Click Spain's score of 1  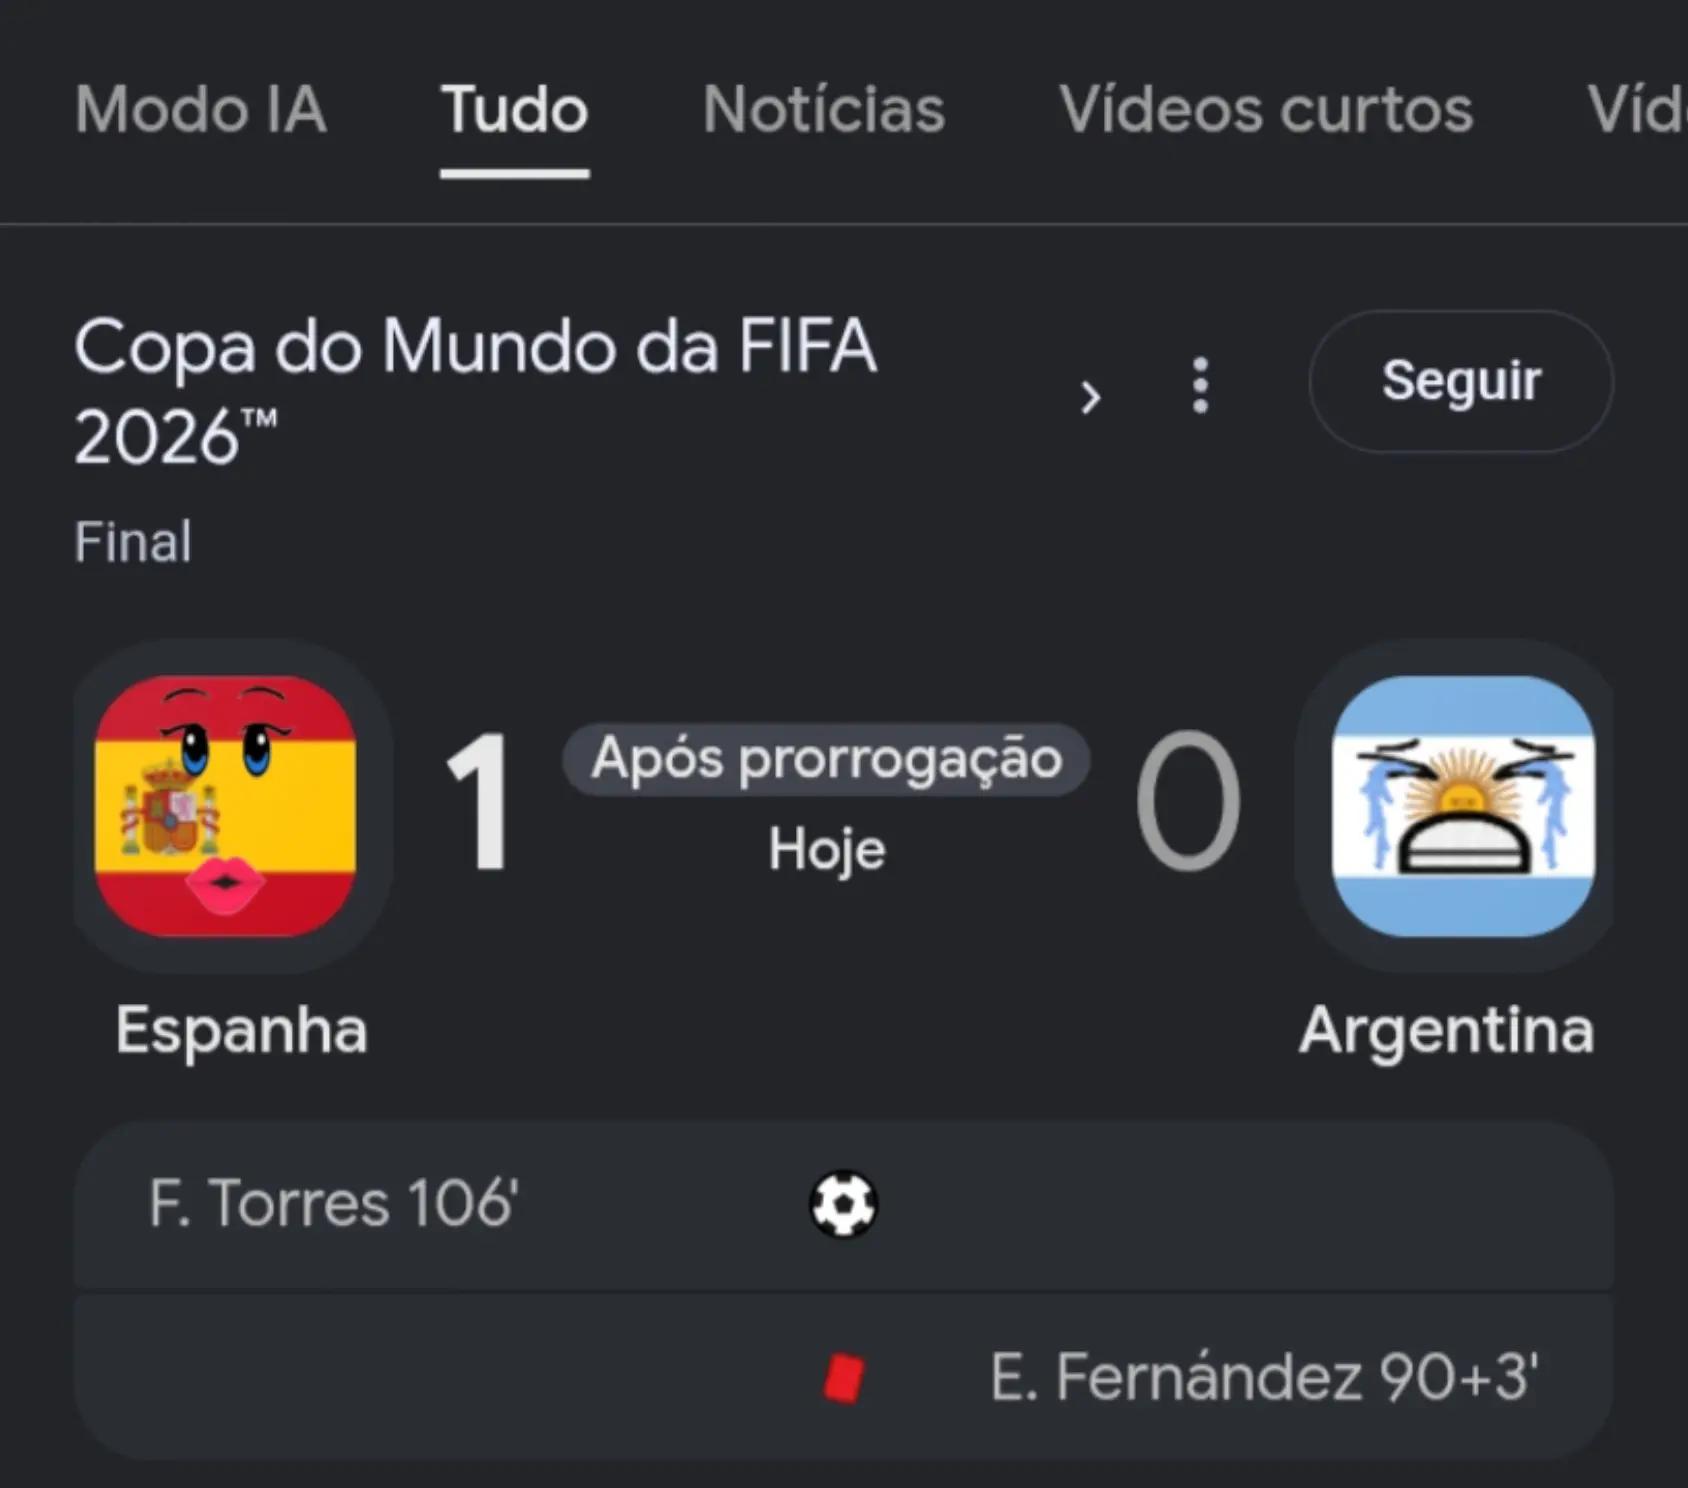coord(479,803)
